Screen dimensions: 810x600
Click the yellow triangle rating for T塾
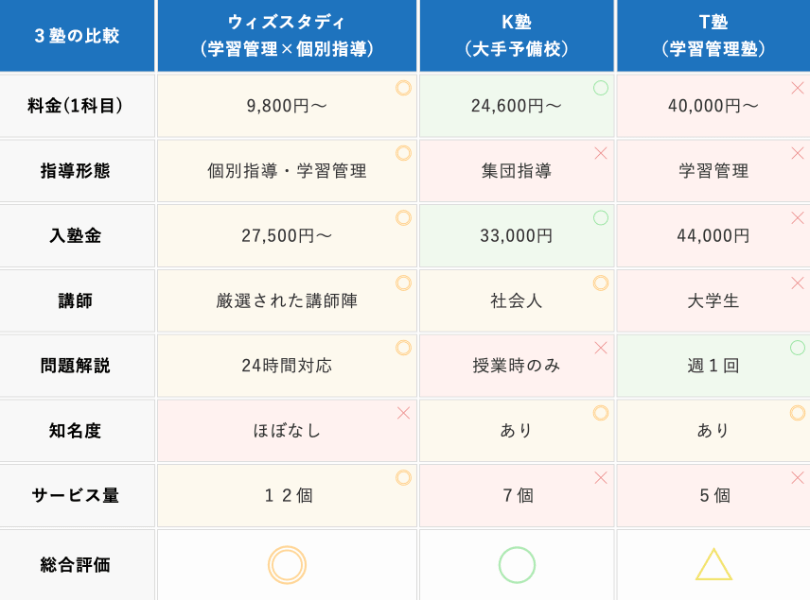pyautogui.click(x=713, y=564)
